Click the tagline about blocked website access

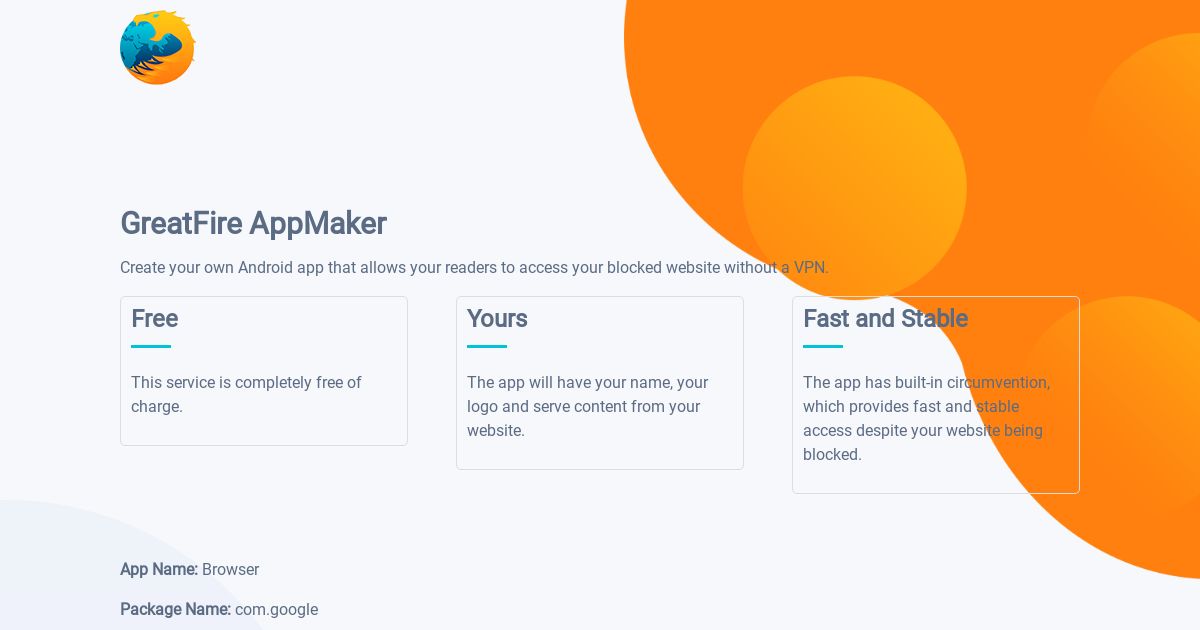474,268
